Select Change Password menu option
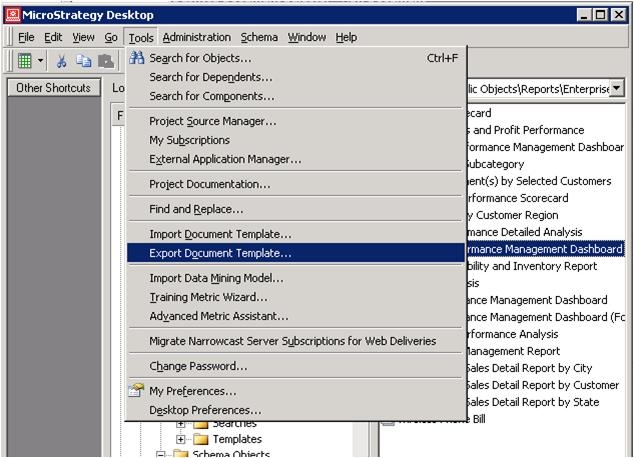The width and height of the screenshot is (634, 458). point(199,366)
